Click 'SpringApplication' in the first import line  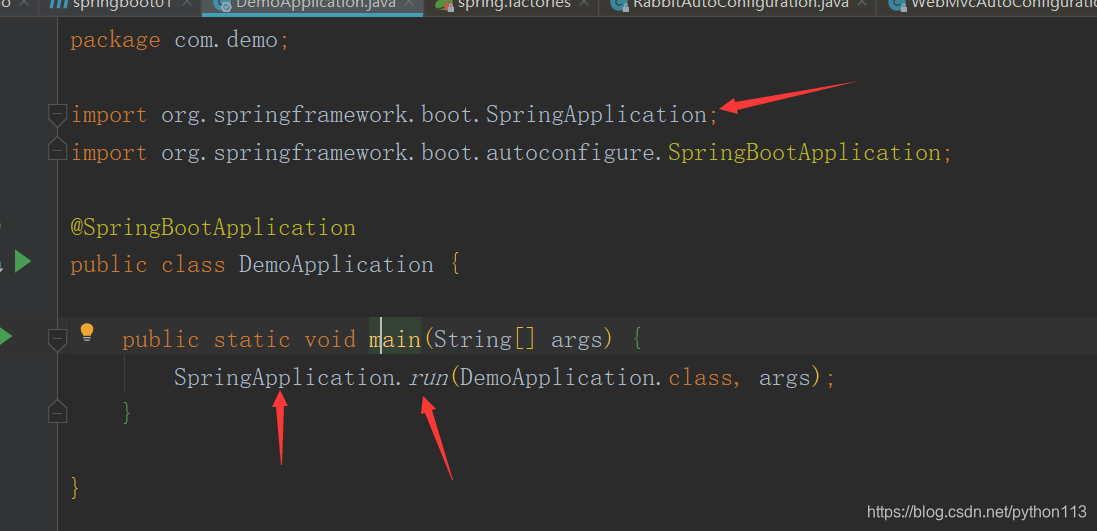(x=597, y=115)
